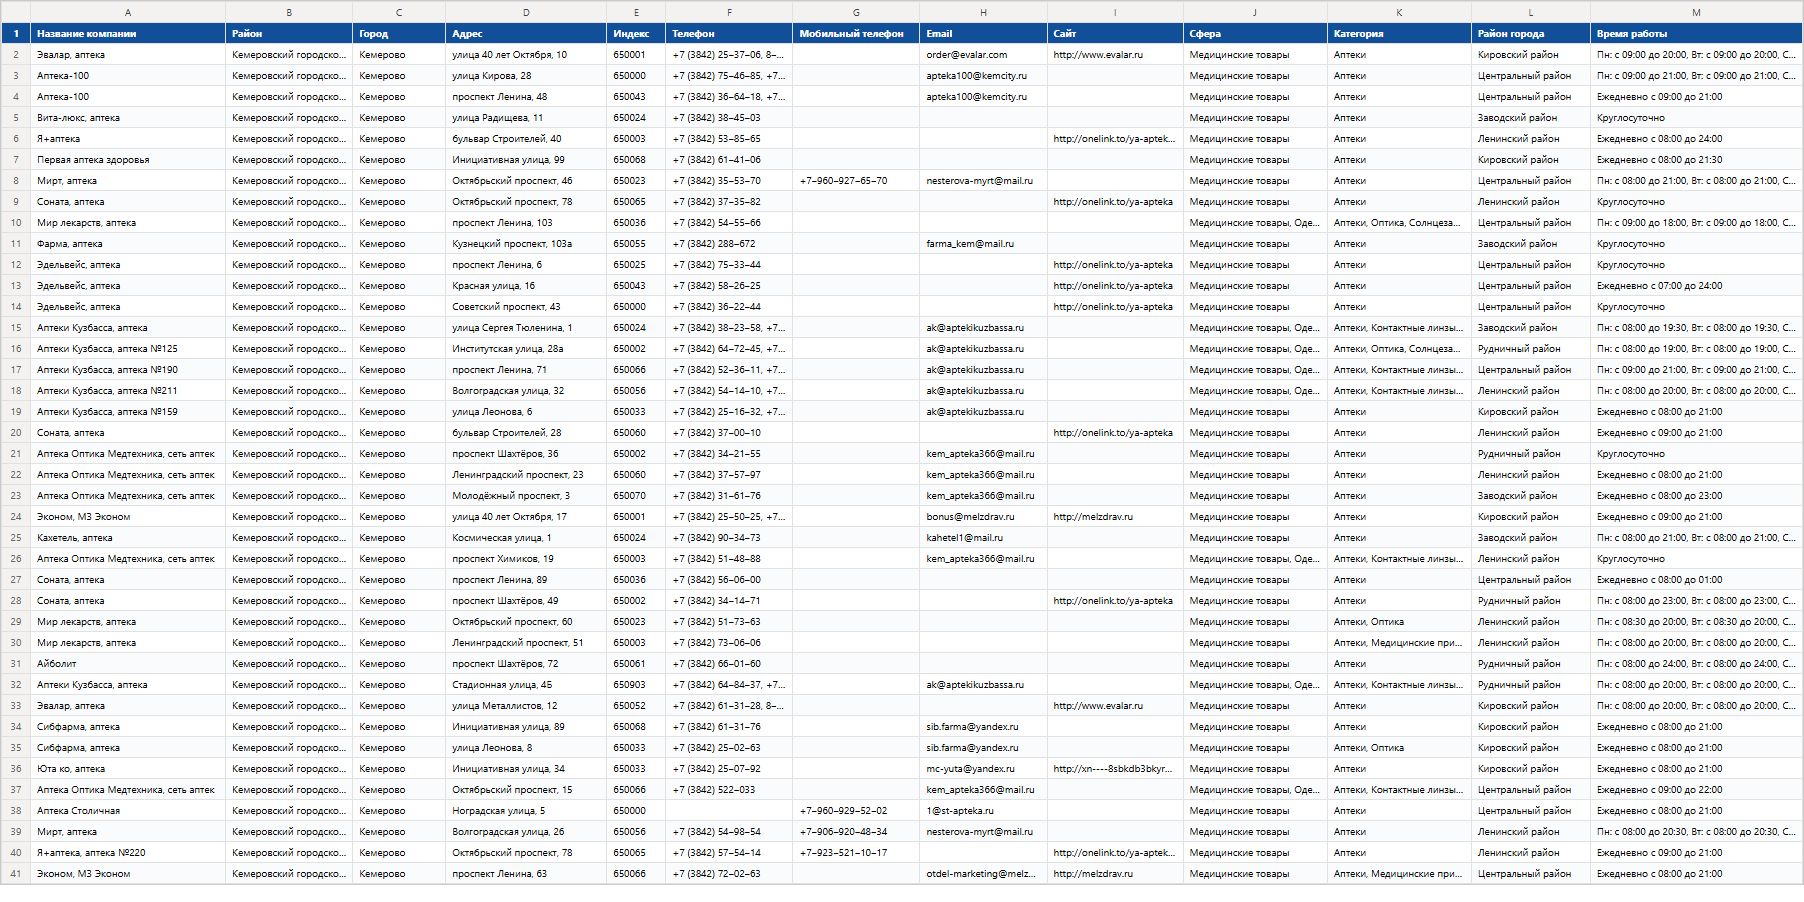
Task: Click the 'Мобильный телефон' header cell
Action: pyautogui.click(x=856, y=34)
